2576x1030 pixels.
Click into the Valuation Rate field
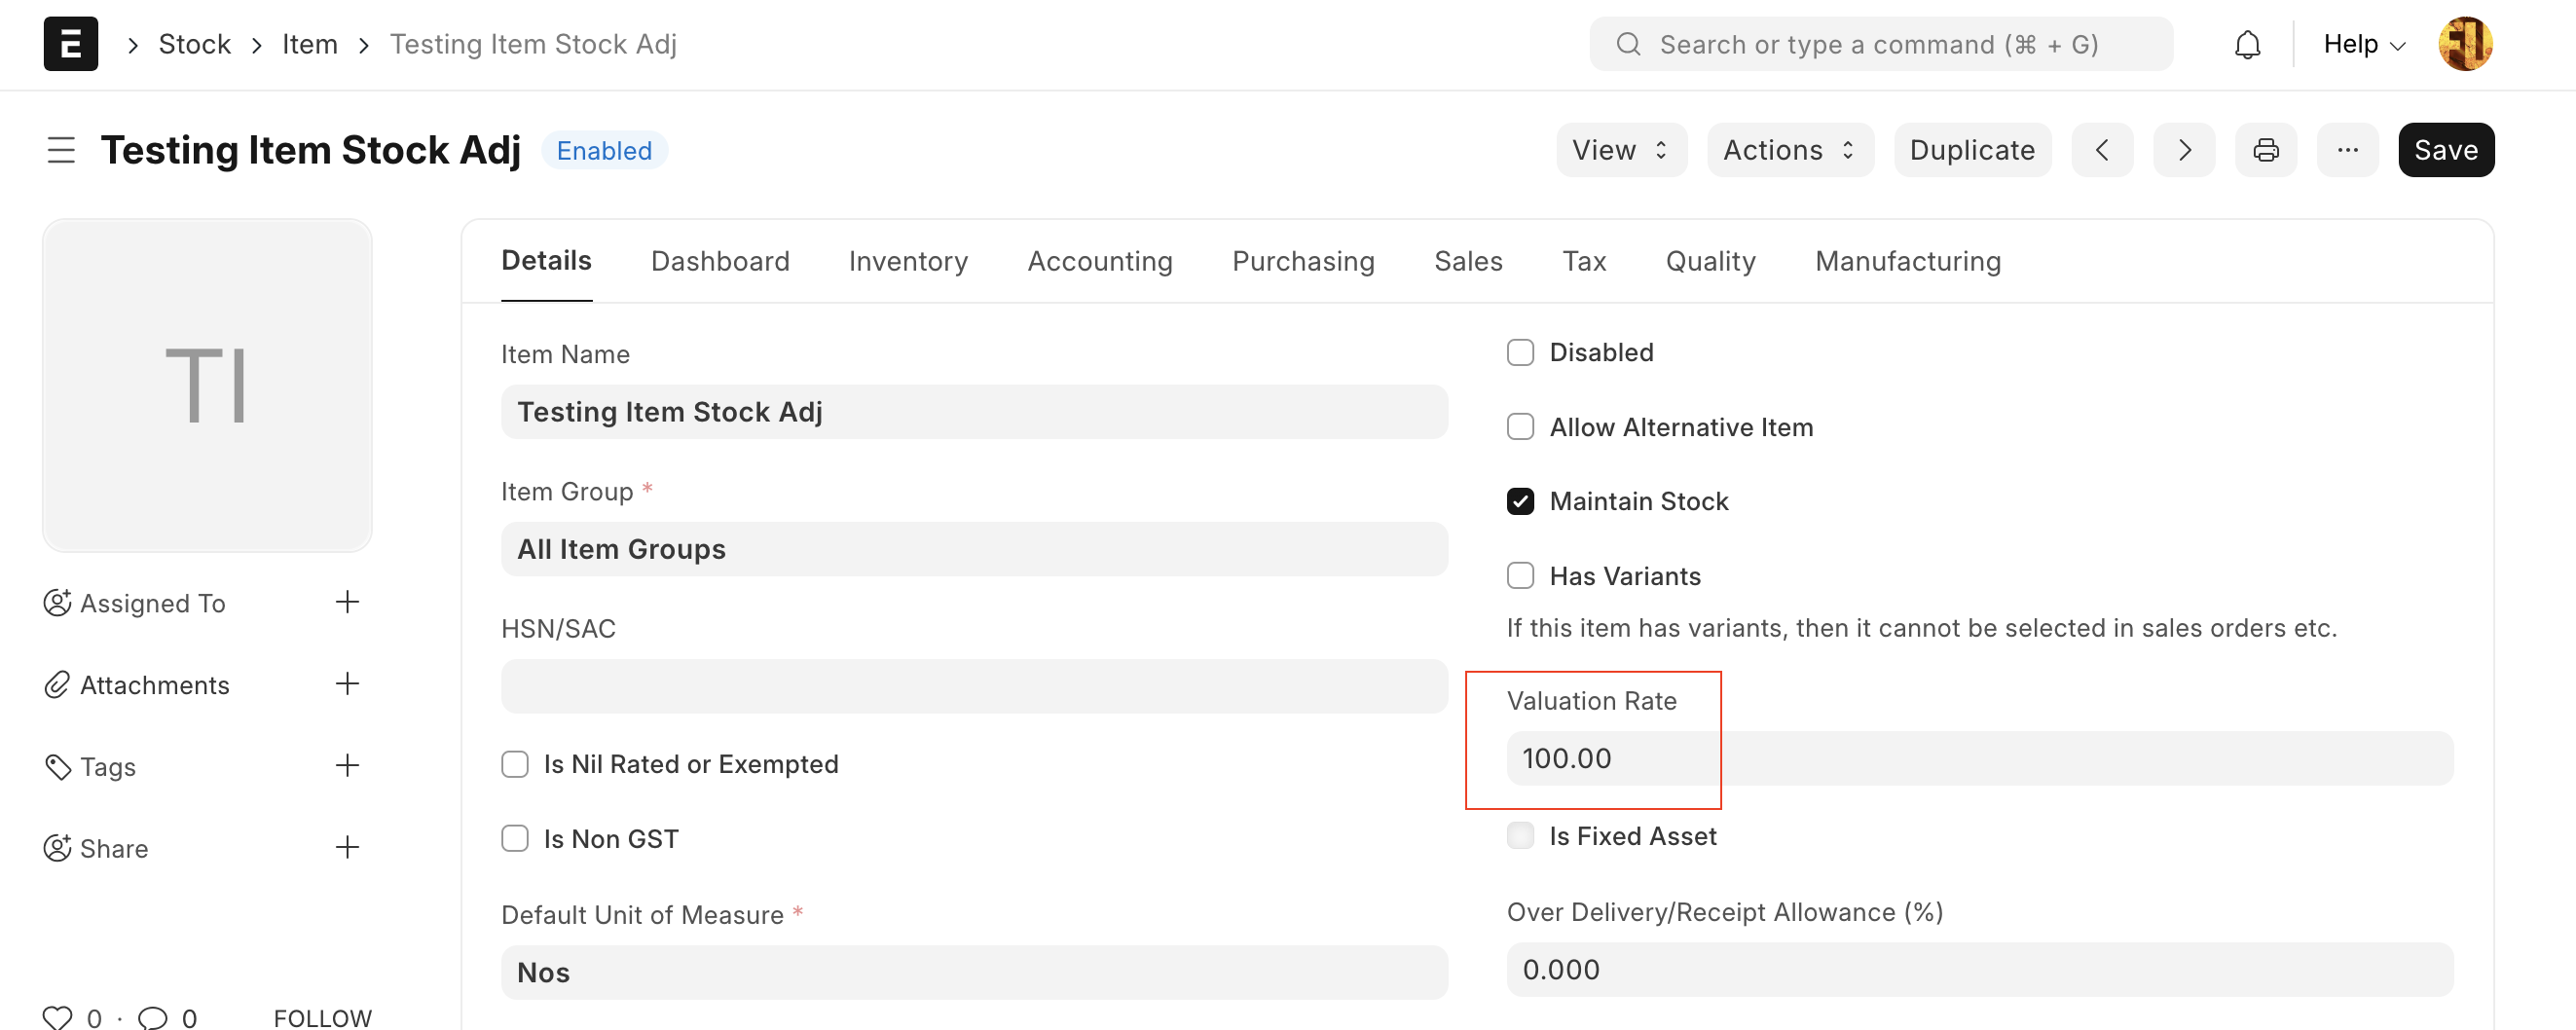click(x=1978, y=758)
